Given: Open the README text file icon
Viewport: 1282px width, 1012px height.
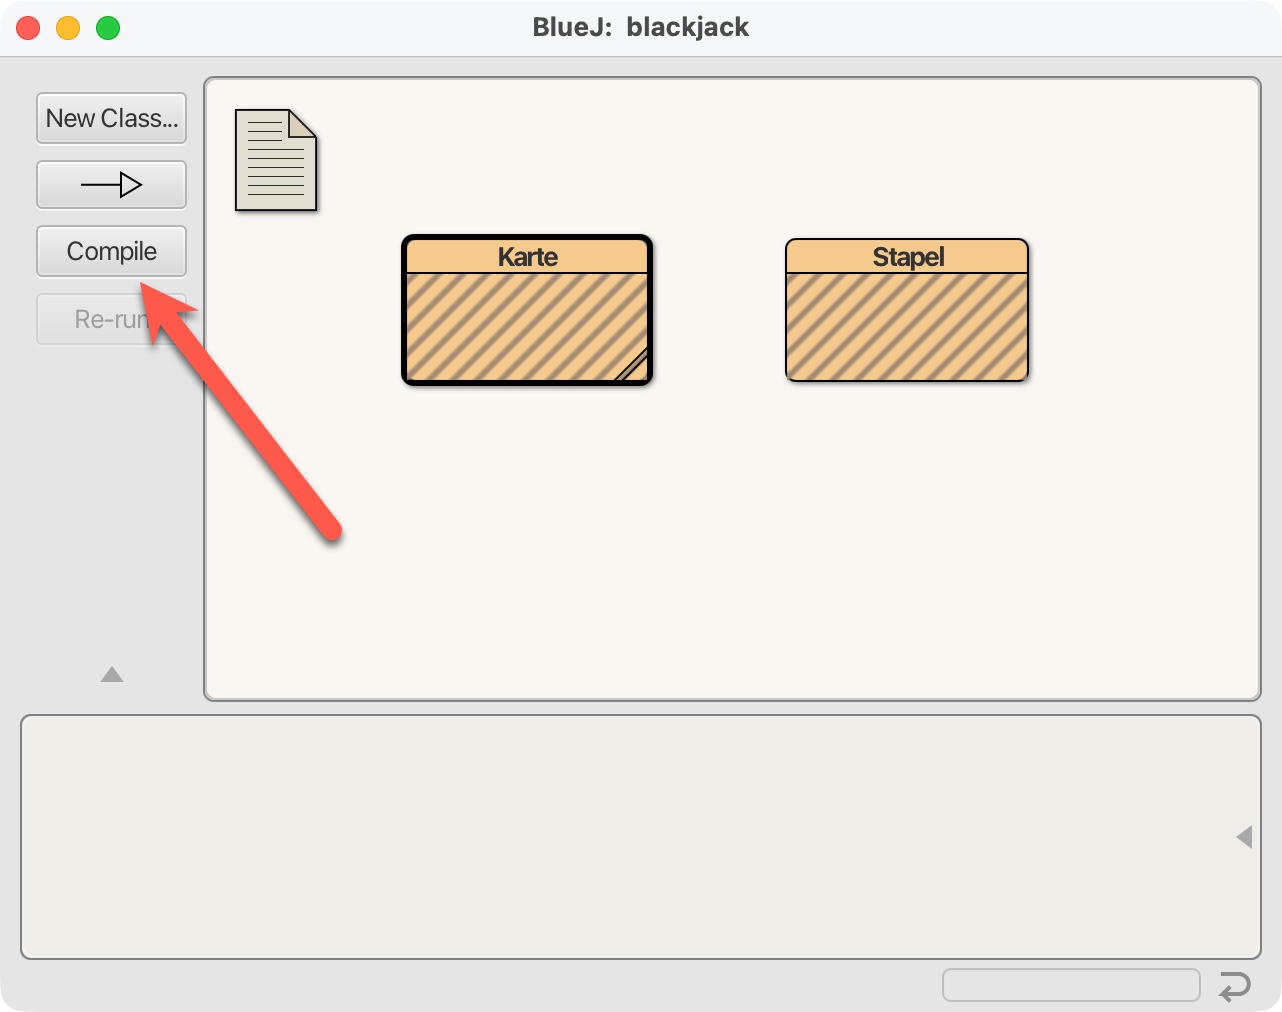Looking at the screenshot, I should pyautogui.click(x=276, y=160).
